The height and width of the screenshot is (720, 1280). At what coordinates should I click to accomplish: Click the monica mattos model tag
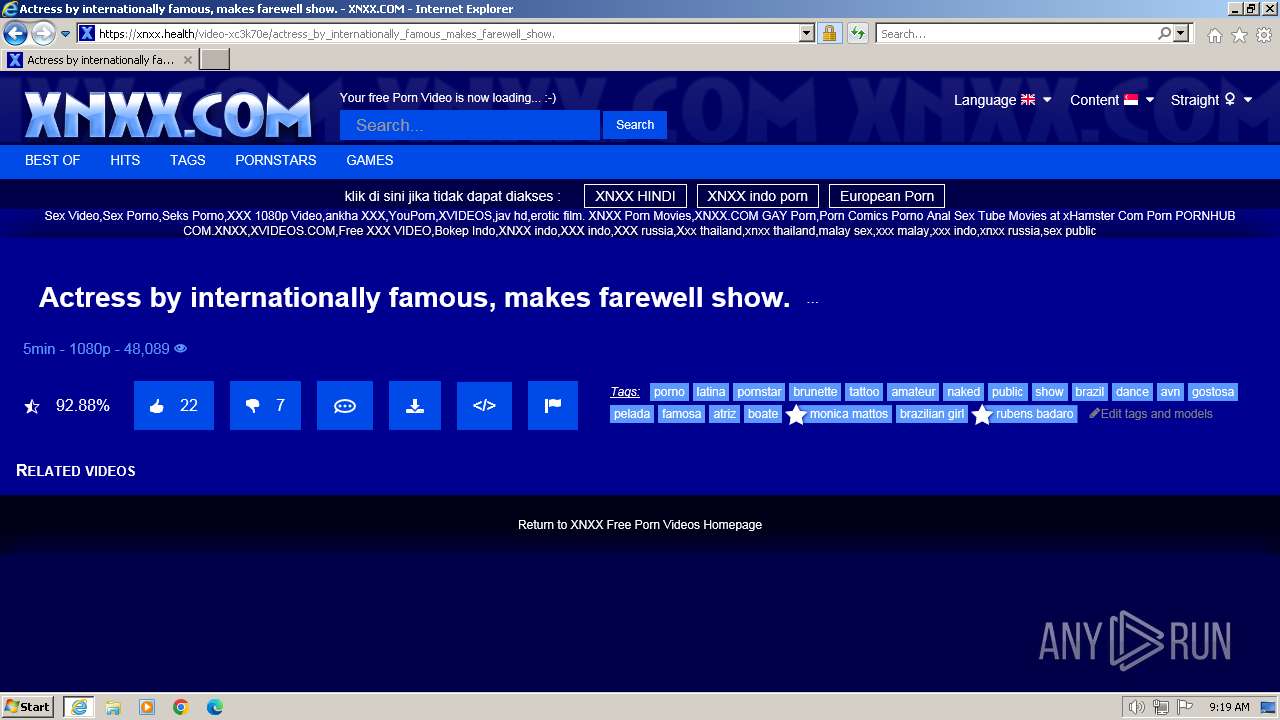point(838,414)
